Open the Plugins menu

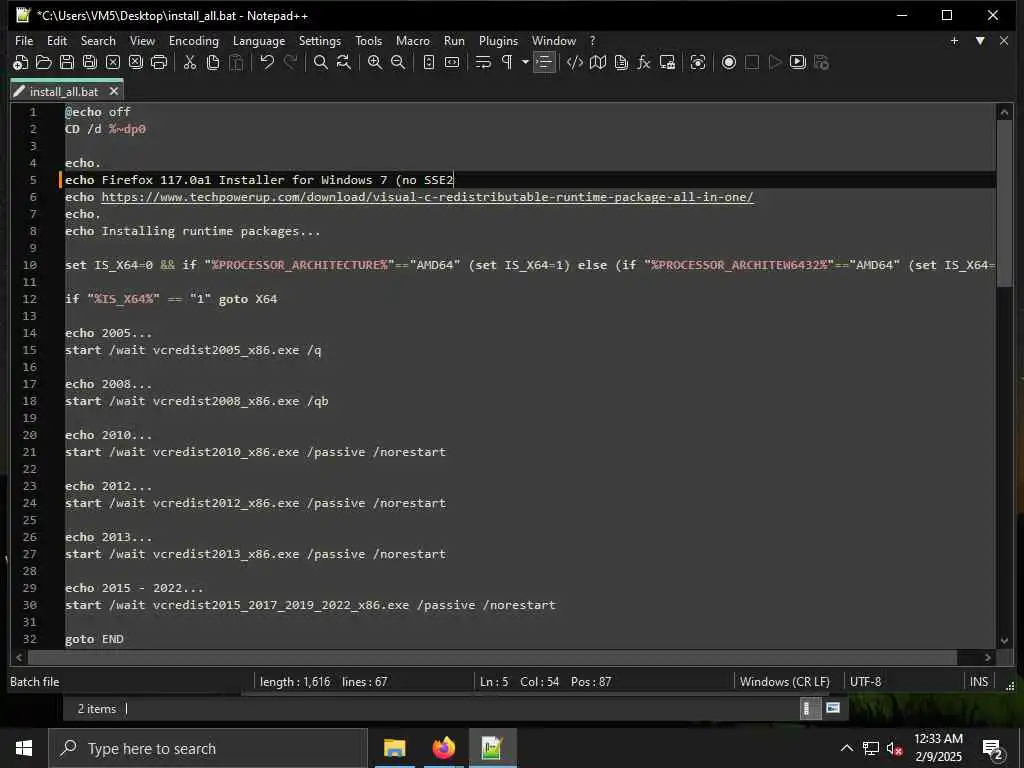[x=498, y=40]
